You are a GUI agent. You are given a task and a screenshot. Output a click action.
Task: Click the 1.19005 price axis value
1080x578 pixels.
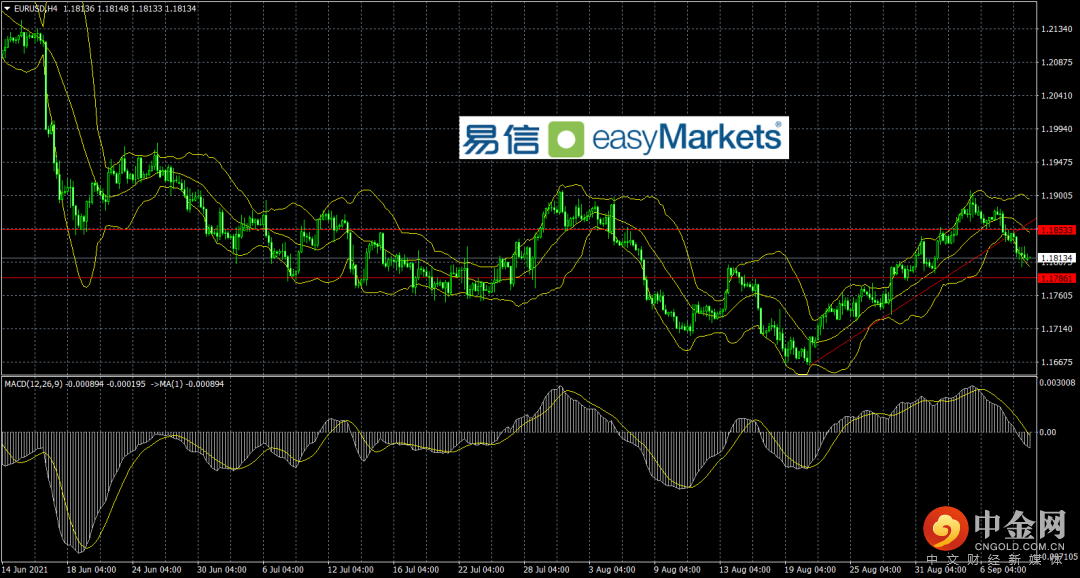tap(1057, 196)
